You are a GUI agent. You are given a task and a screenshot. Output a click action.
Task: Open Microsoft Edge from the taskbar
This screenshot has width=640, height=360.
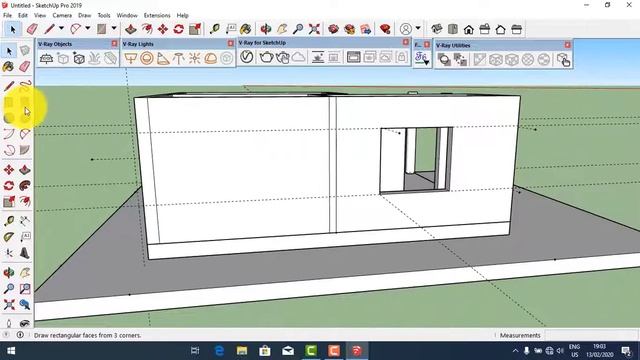click(219, 351)
